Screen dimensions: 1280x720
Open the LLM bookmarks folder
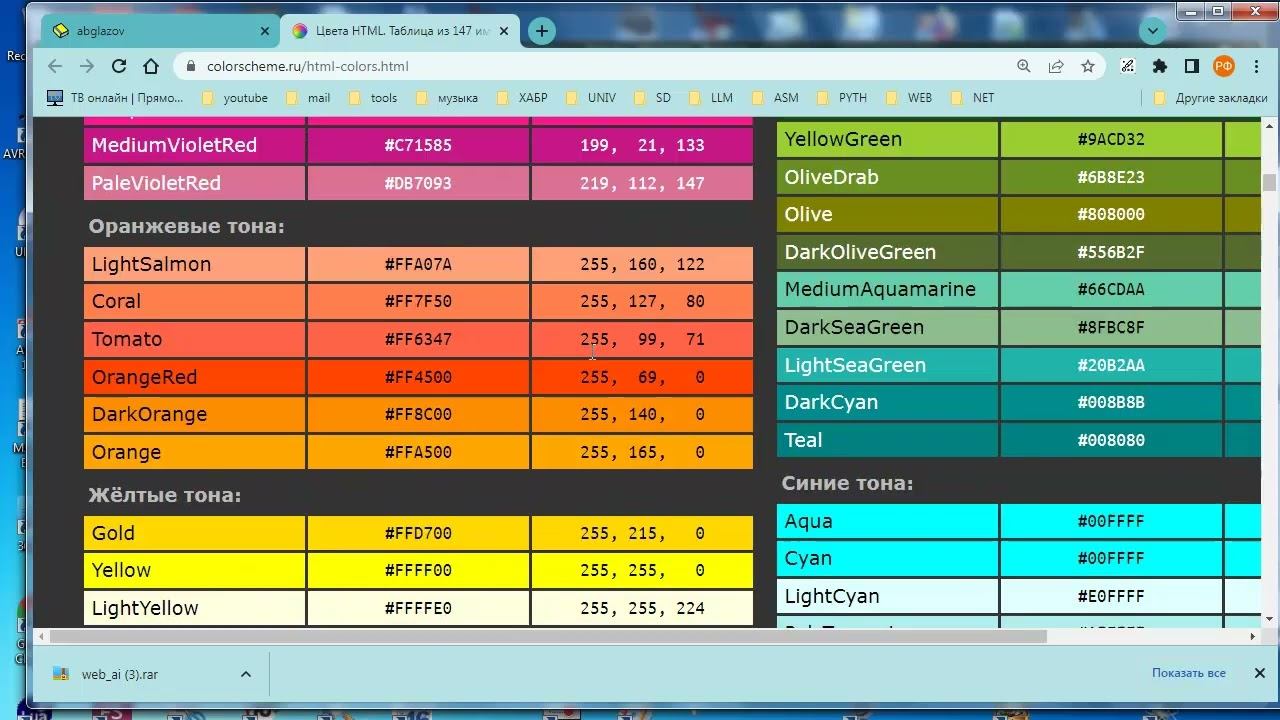tap(710, 98)
